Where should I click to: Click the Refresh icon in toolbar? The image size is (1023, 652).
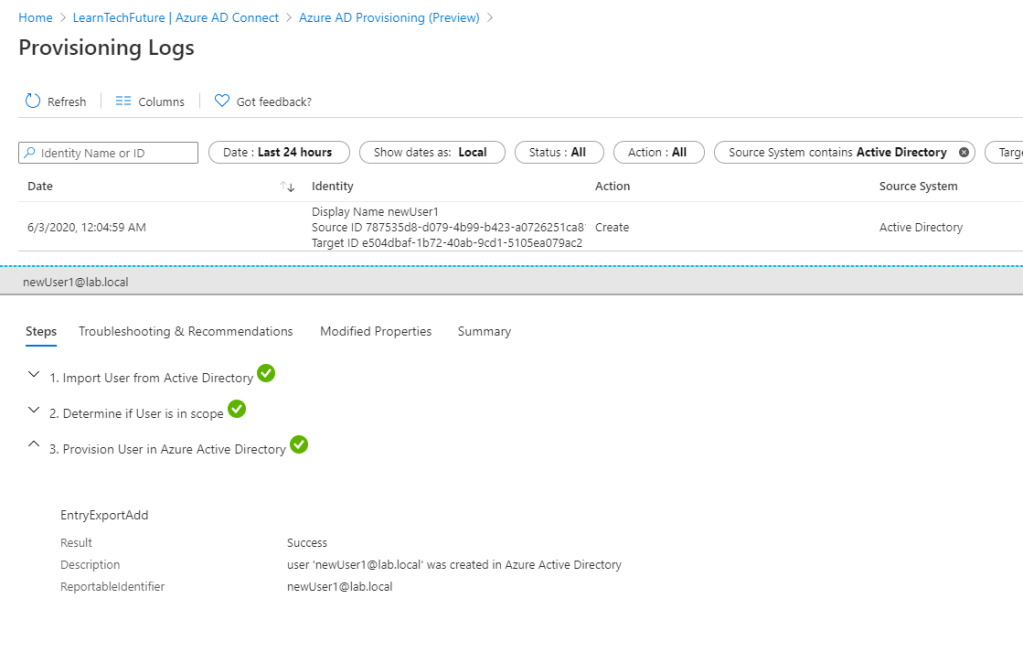pyautogui.click(x=32, y=101)
